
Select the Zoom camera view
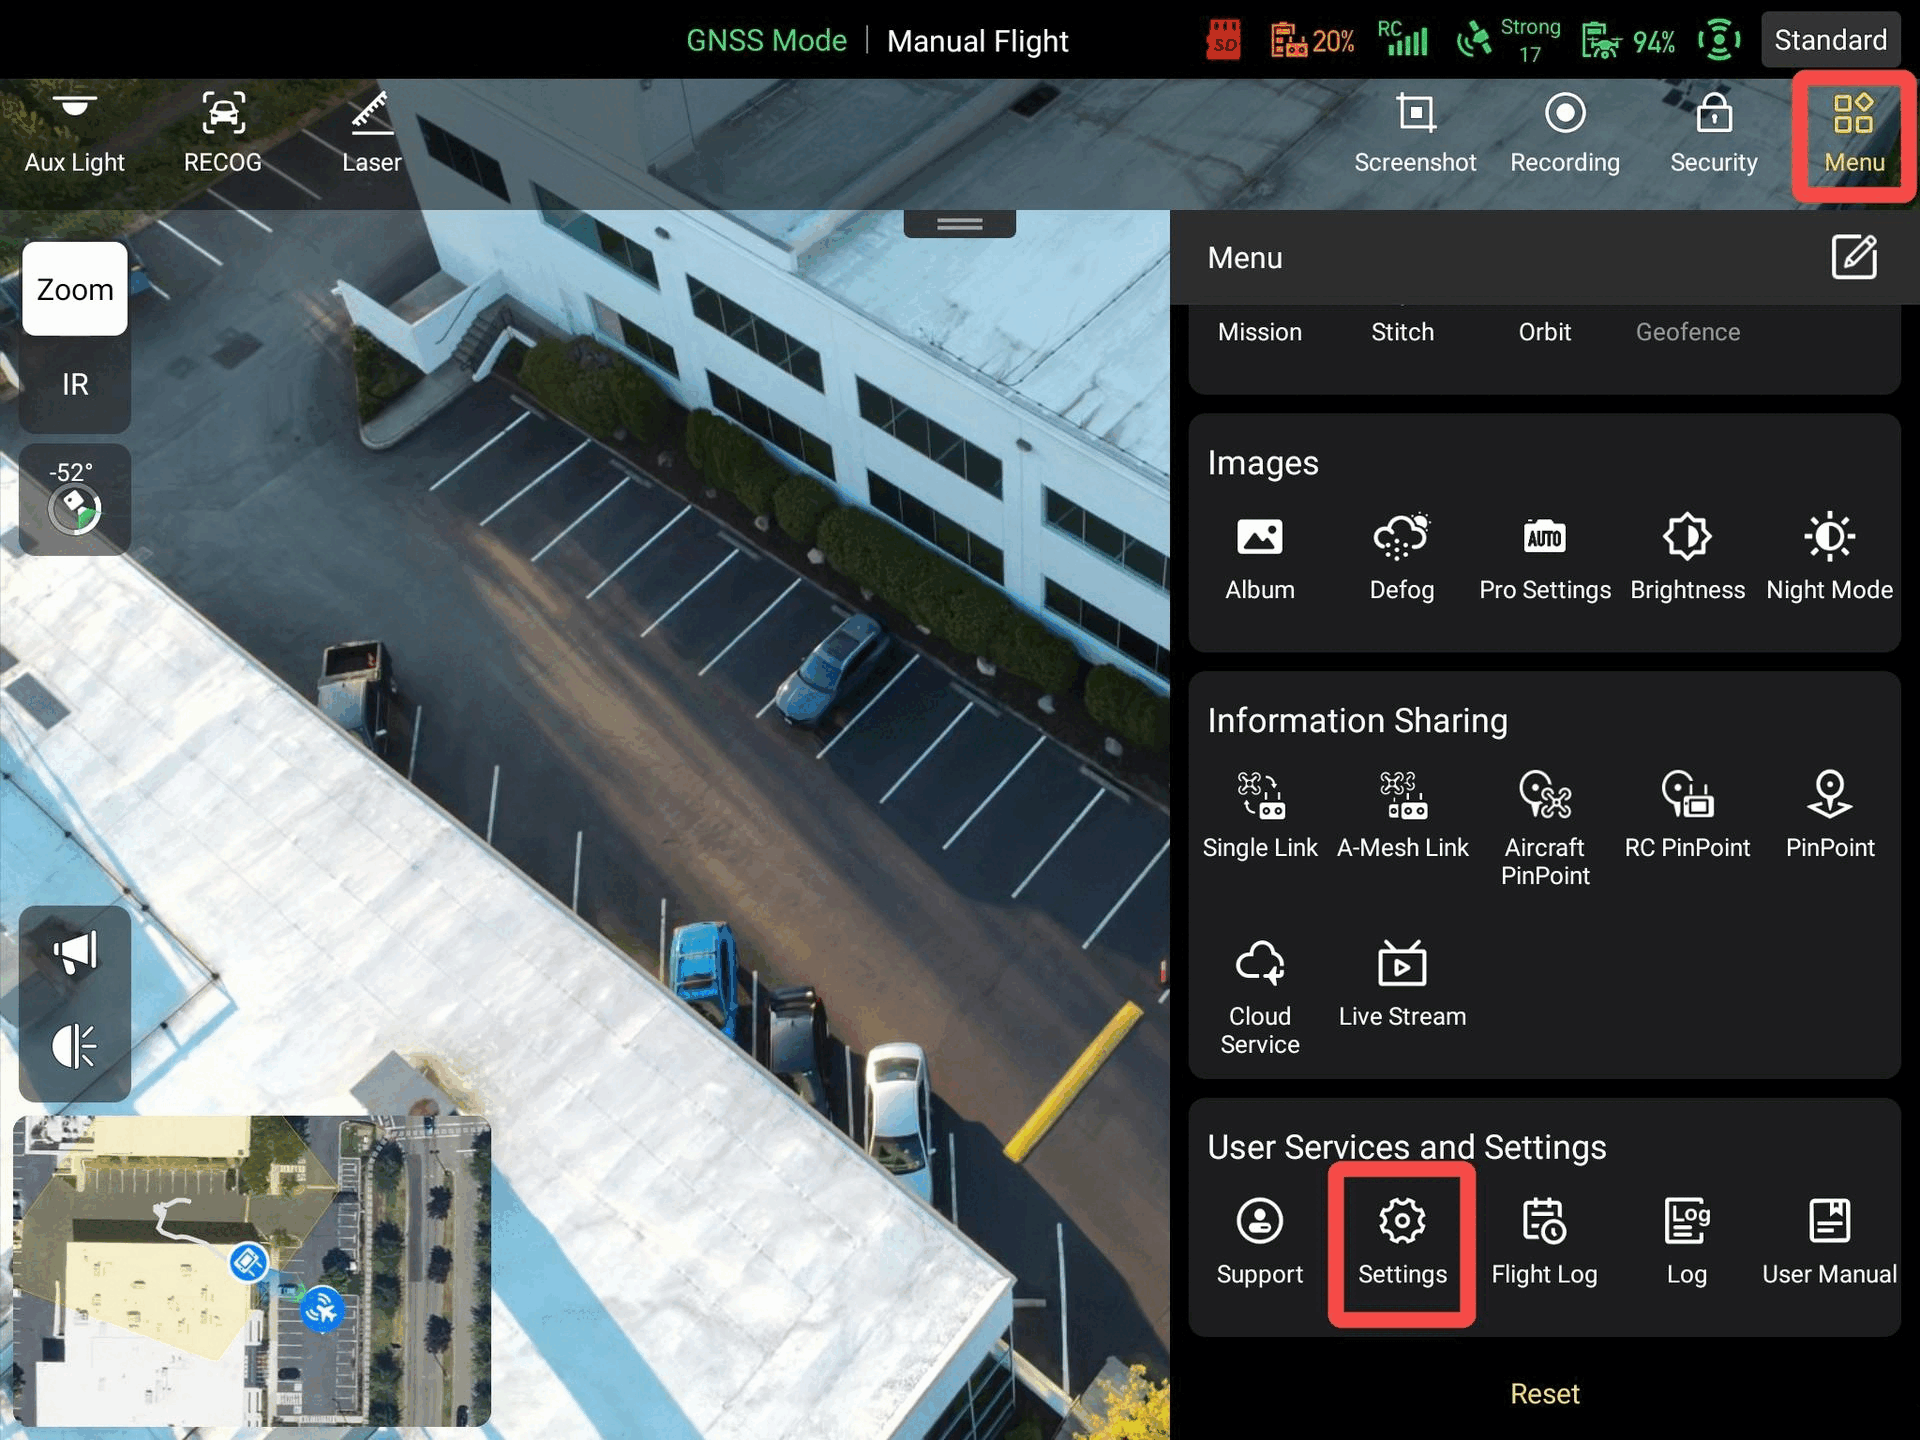point(75,289)
